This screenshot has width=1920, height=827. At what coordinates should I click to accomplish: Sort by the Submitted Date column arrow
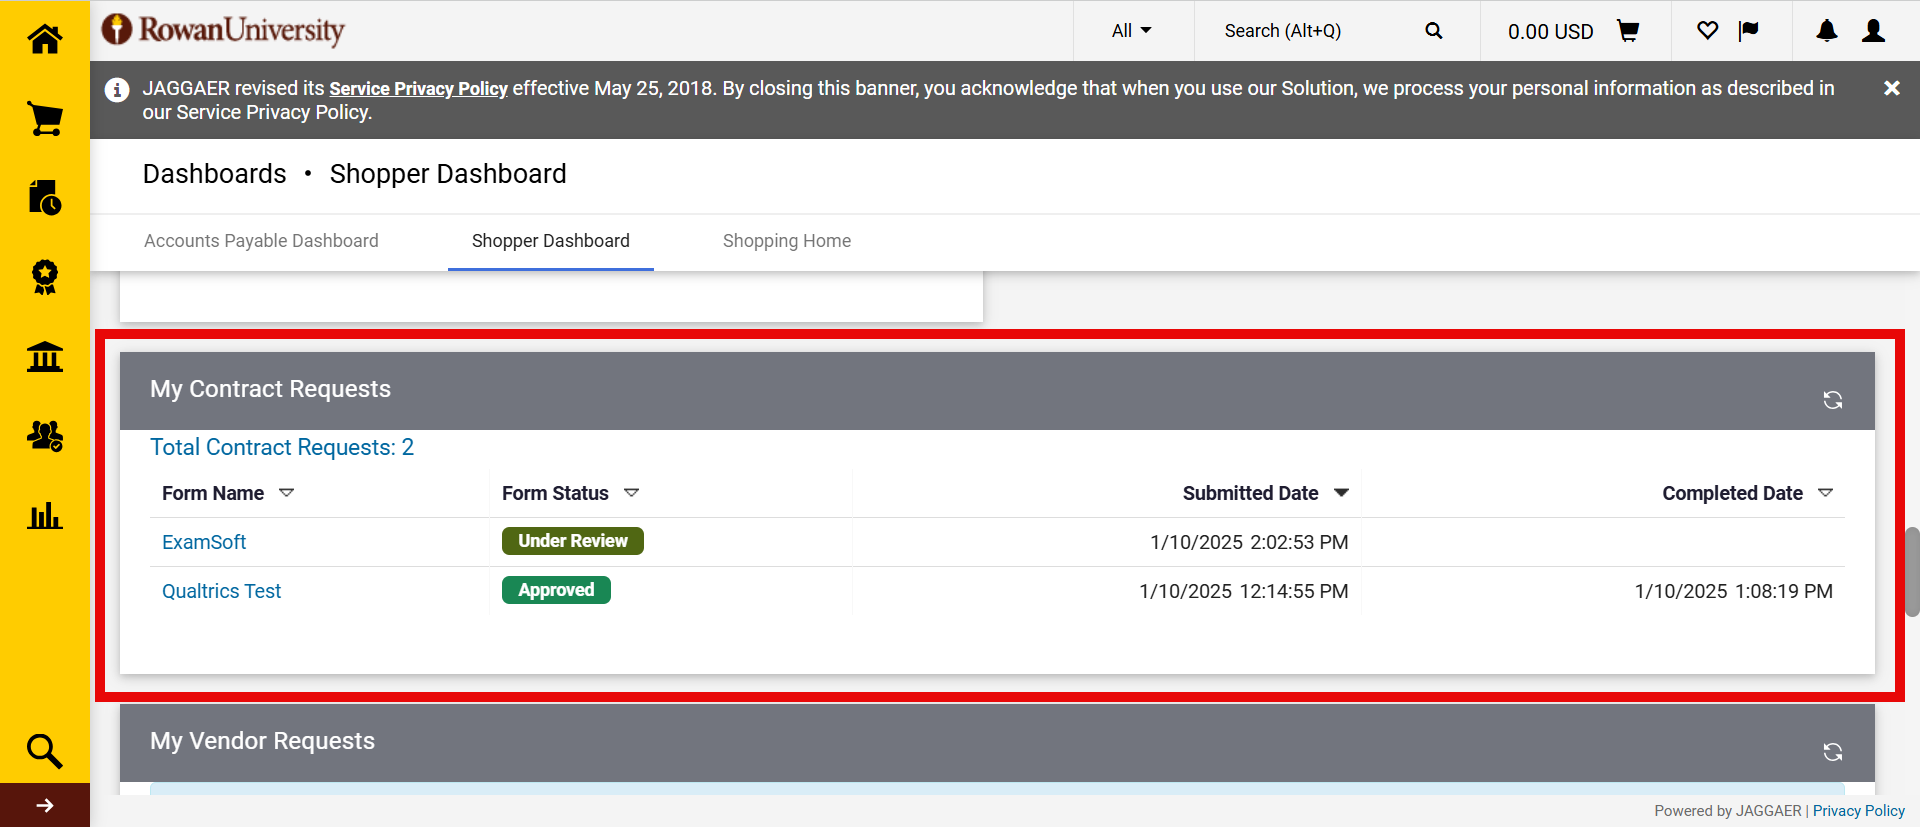pyautogui.click(x=1341, y=493)
